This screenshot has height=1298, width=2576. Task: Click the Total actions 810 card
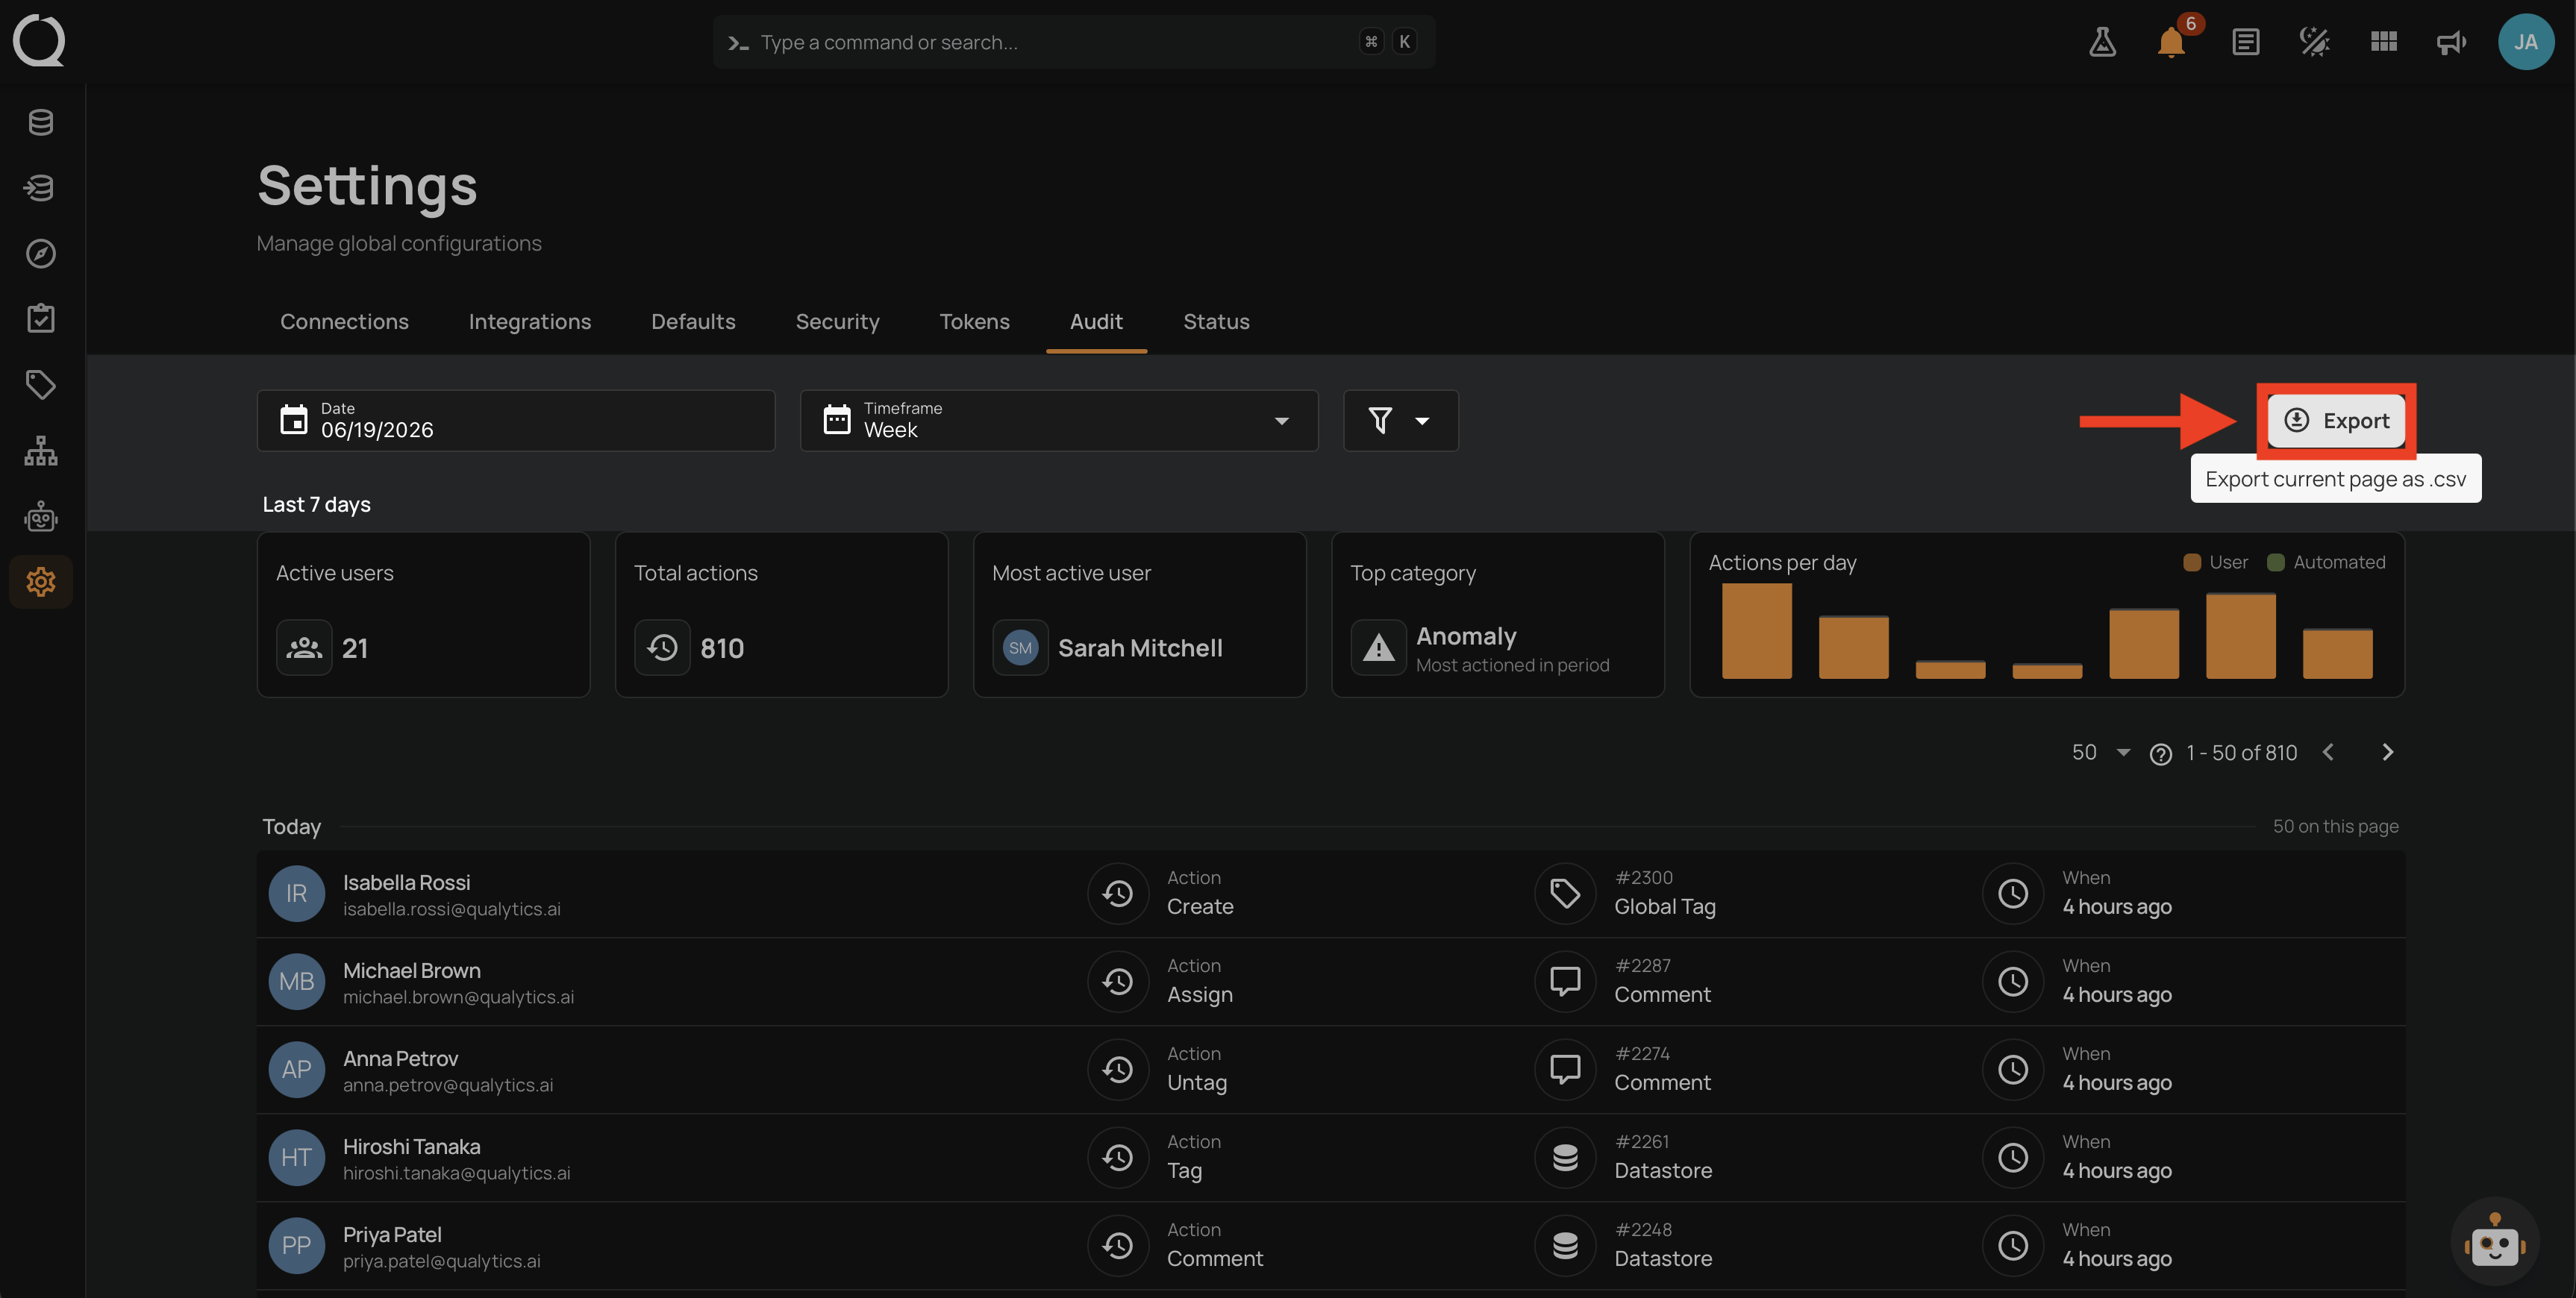click(x=781, y=614)
